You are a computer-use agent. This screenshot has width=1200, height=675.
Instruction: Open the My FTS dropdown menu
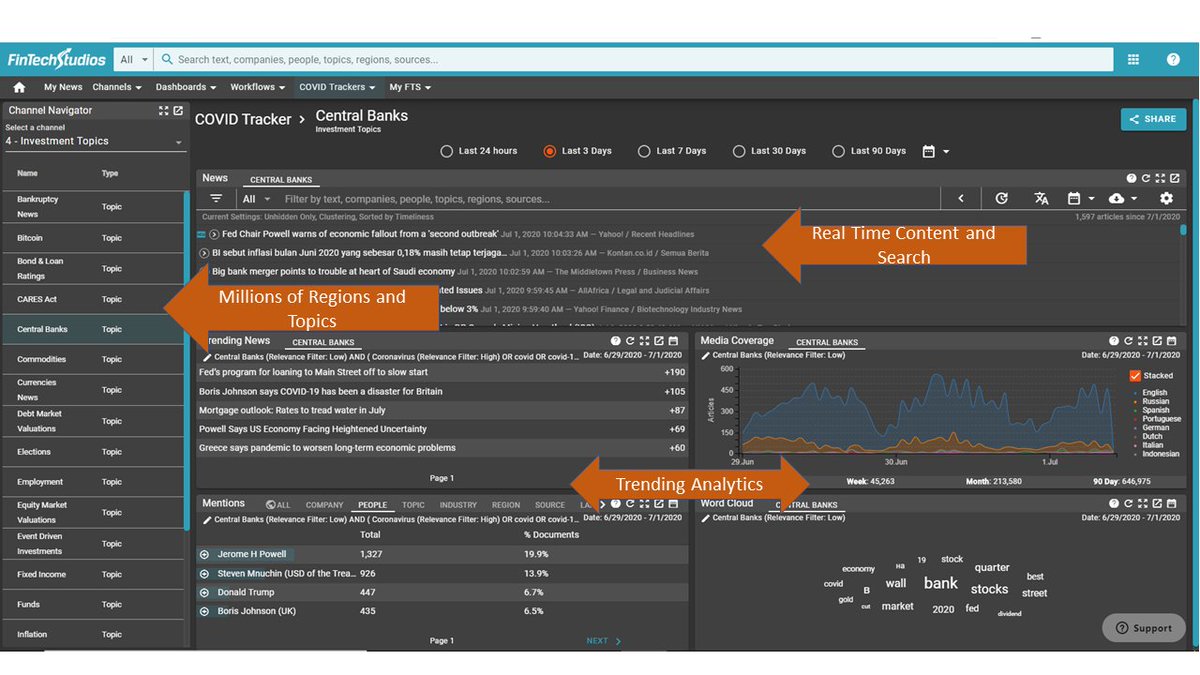pyautogui.click(x=410, y=88)
